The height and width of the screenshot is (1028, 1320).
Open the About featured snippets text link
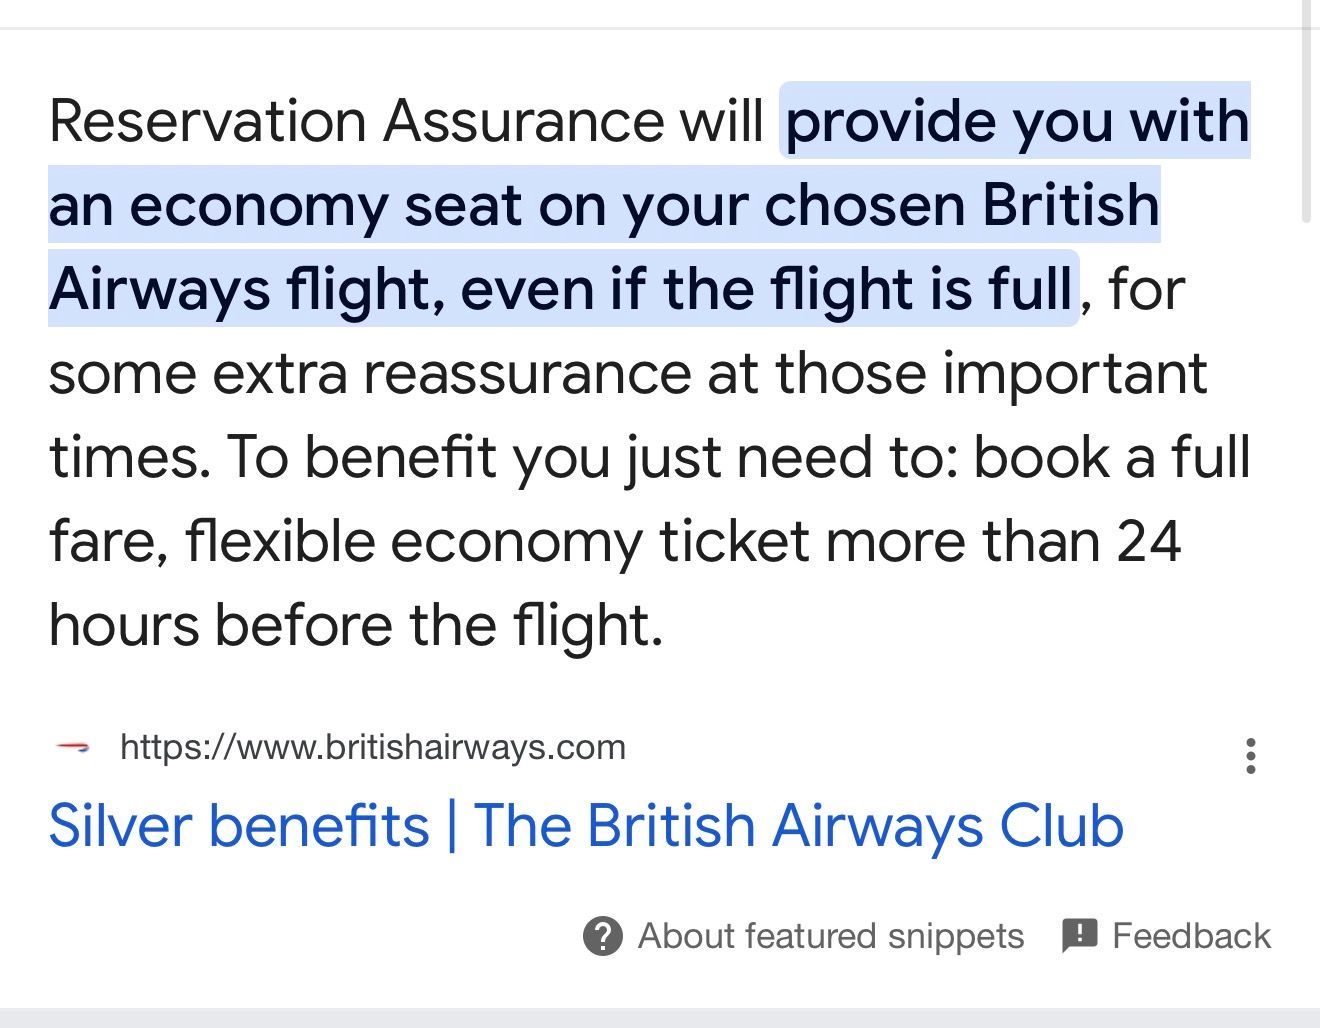(x=830, y=936)
